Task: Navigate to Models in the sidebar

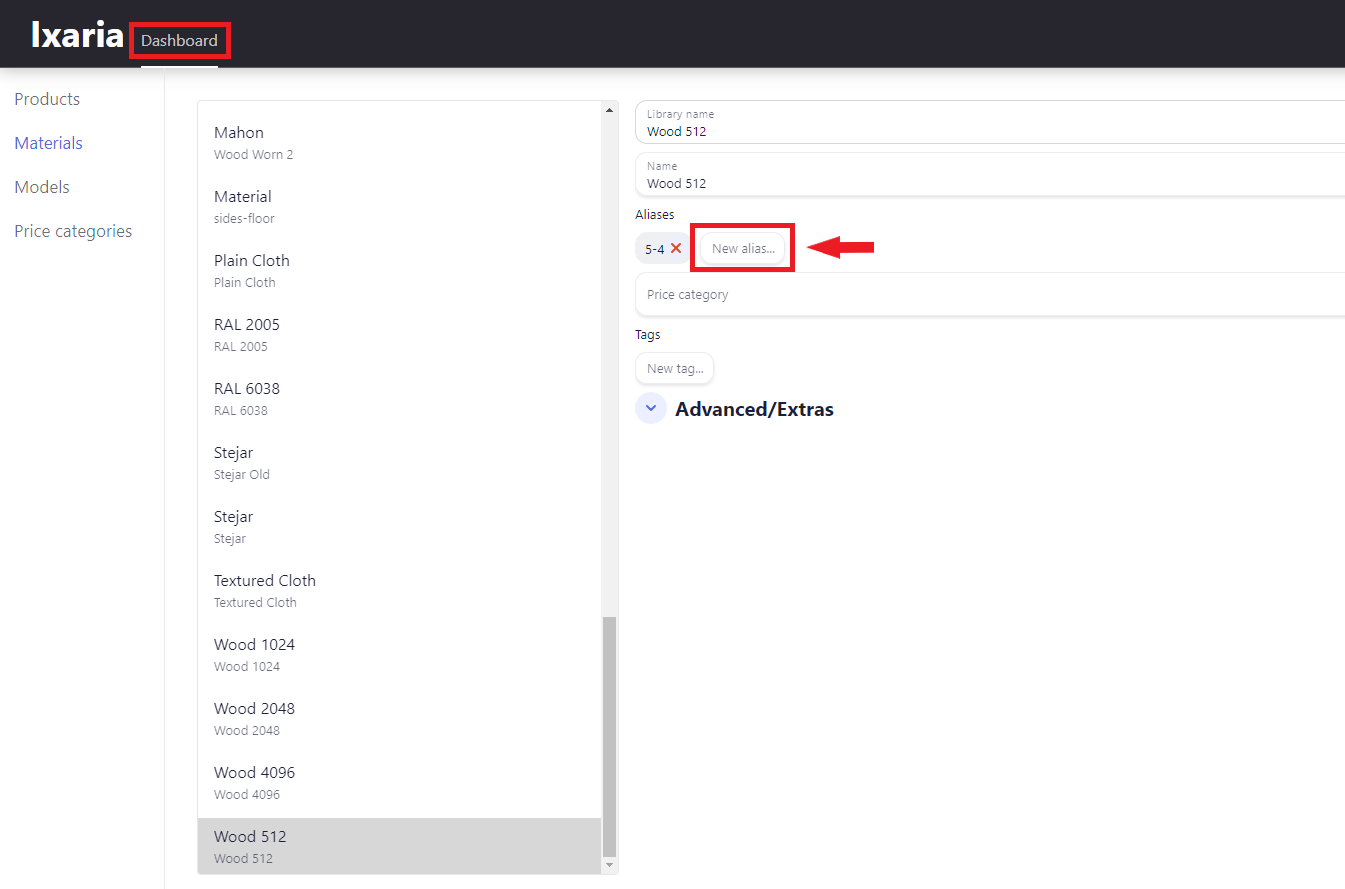Action: (x=42, y=187)
